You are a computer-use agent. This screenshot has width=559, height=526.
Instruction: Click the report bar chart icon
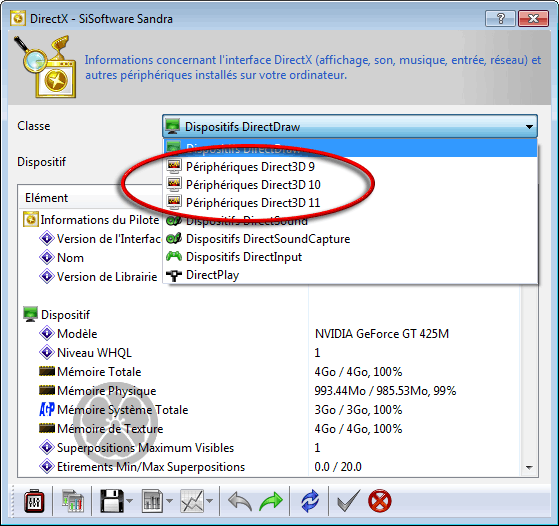coord(152,501)
